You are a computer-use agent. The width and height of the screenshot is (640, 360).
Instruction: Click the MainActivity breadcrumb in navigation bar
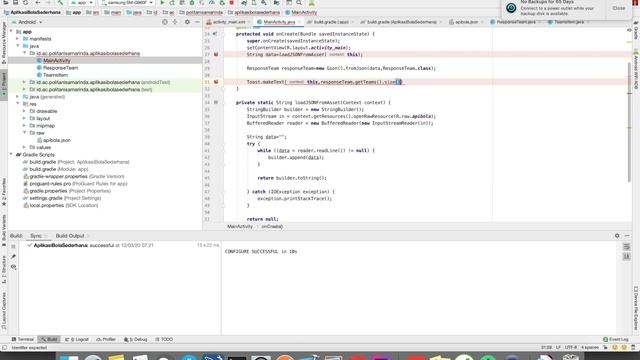pos(301,13)
